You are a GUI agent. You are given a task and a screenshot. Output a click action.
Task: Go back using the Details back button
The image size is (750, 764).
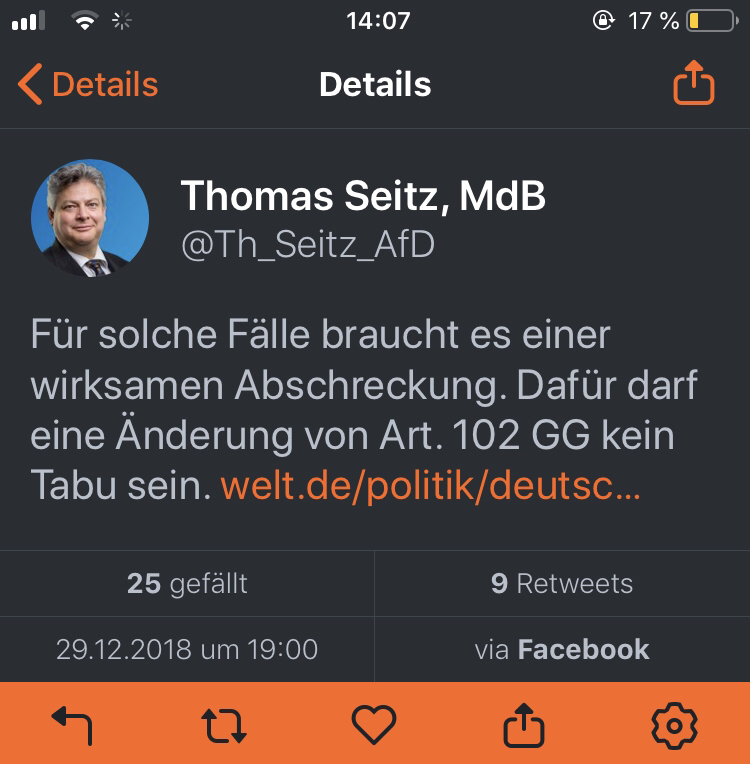[x=88, y=85]
